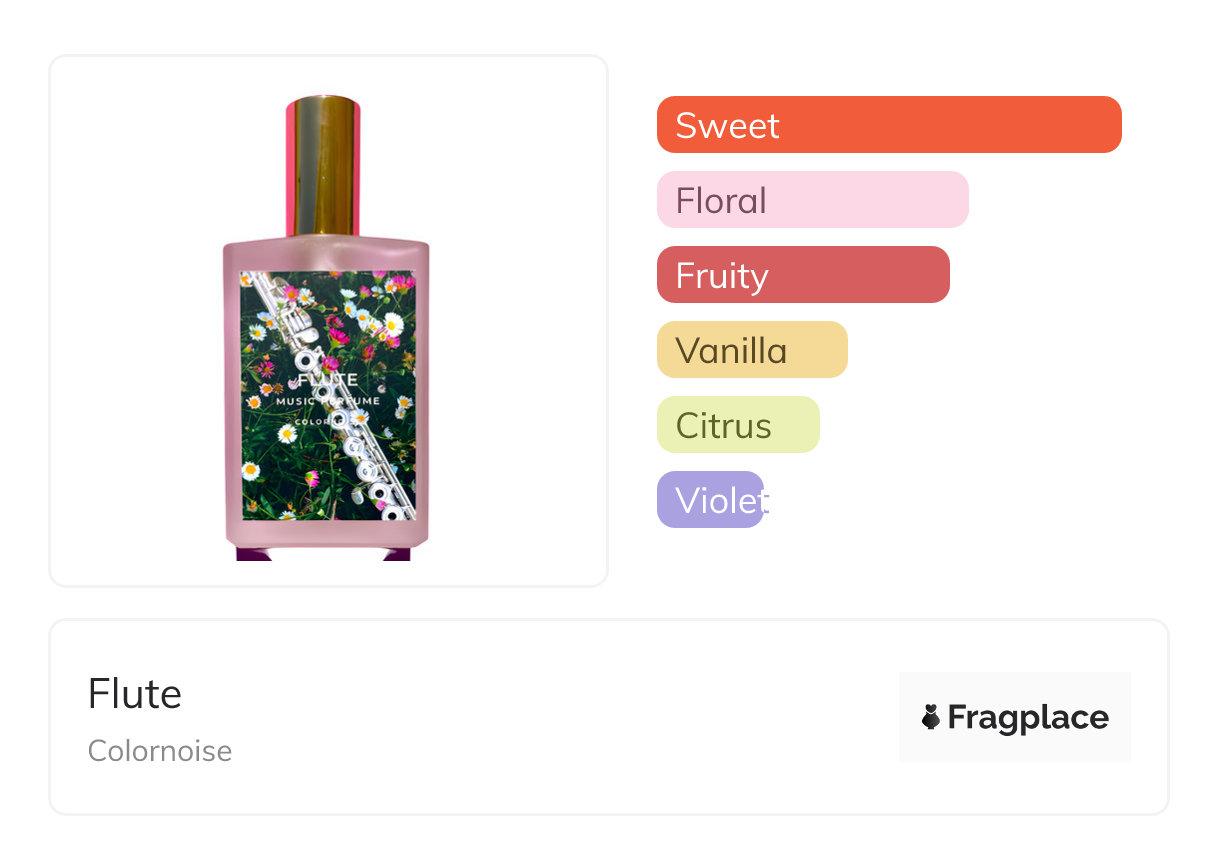
Task: Click the word Vanilla in the yellow bar
Action: coord(731,351)
